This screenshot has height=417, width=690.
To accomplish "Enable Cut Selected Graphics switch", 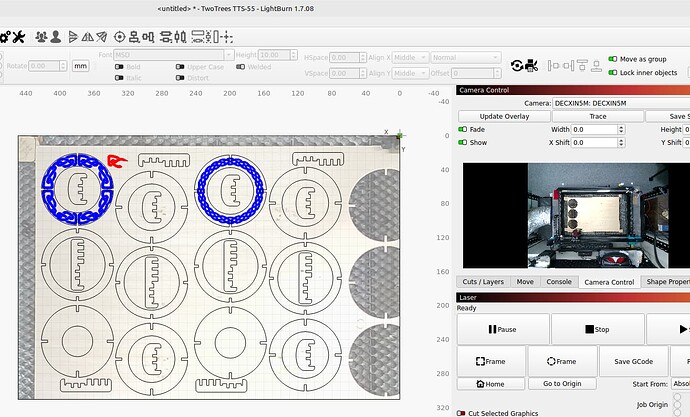I will pyautogui.click(x=461, y=413).
